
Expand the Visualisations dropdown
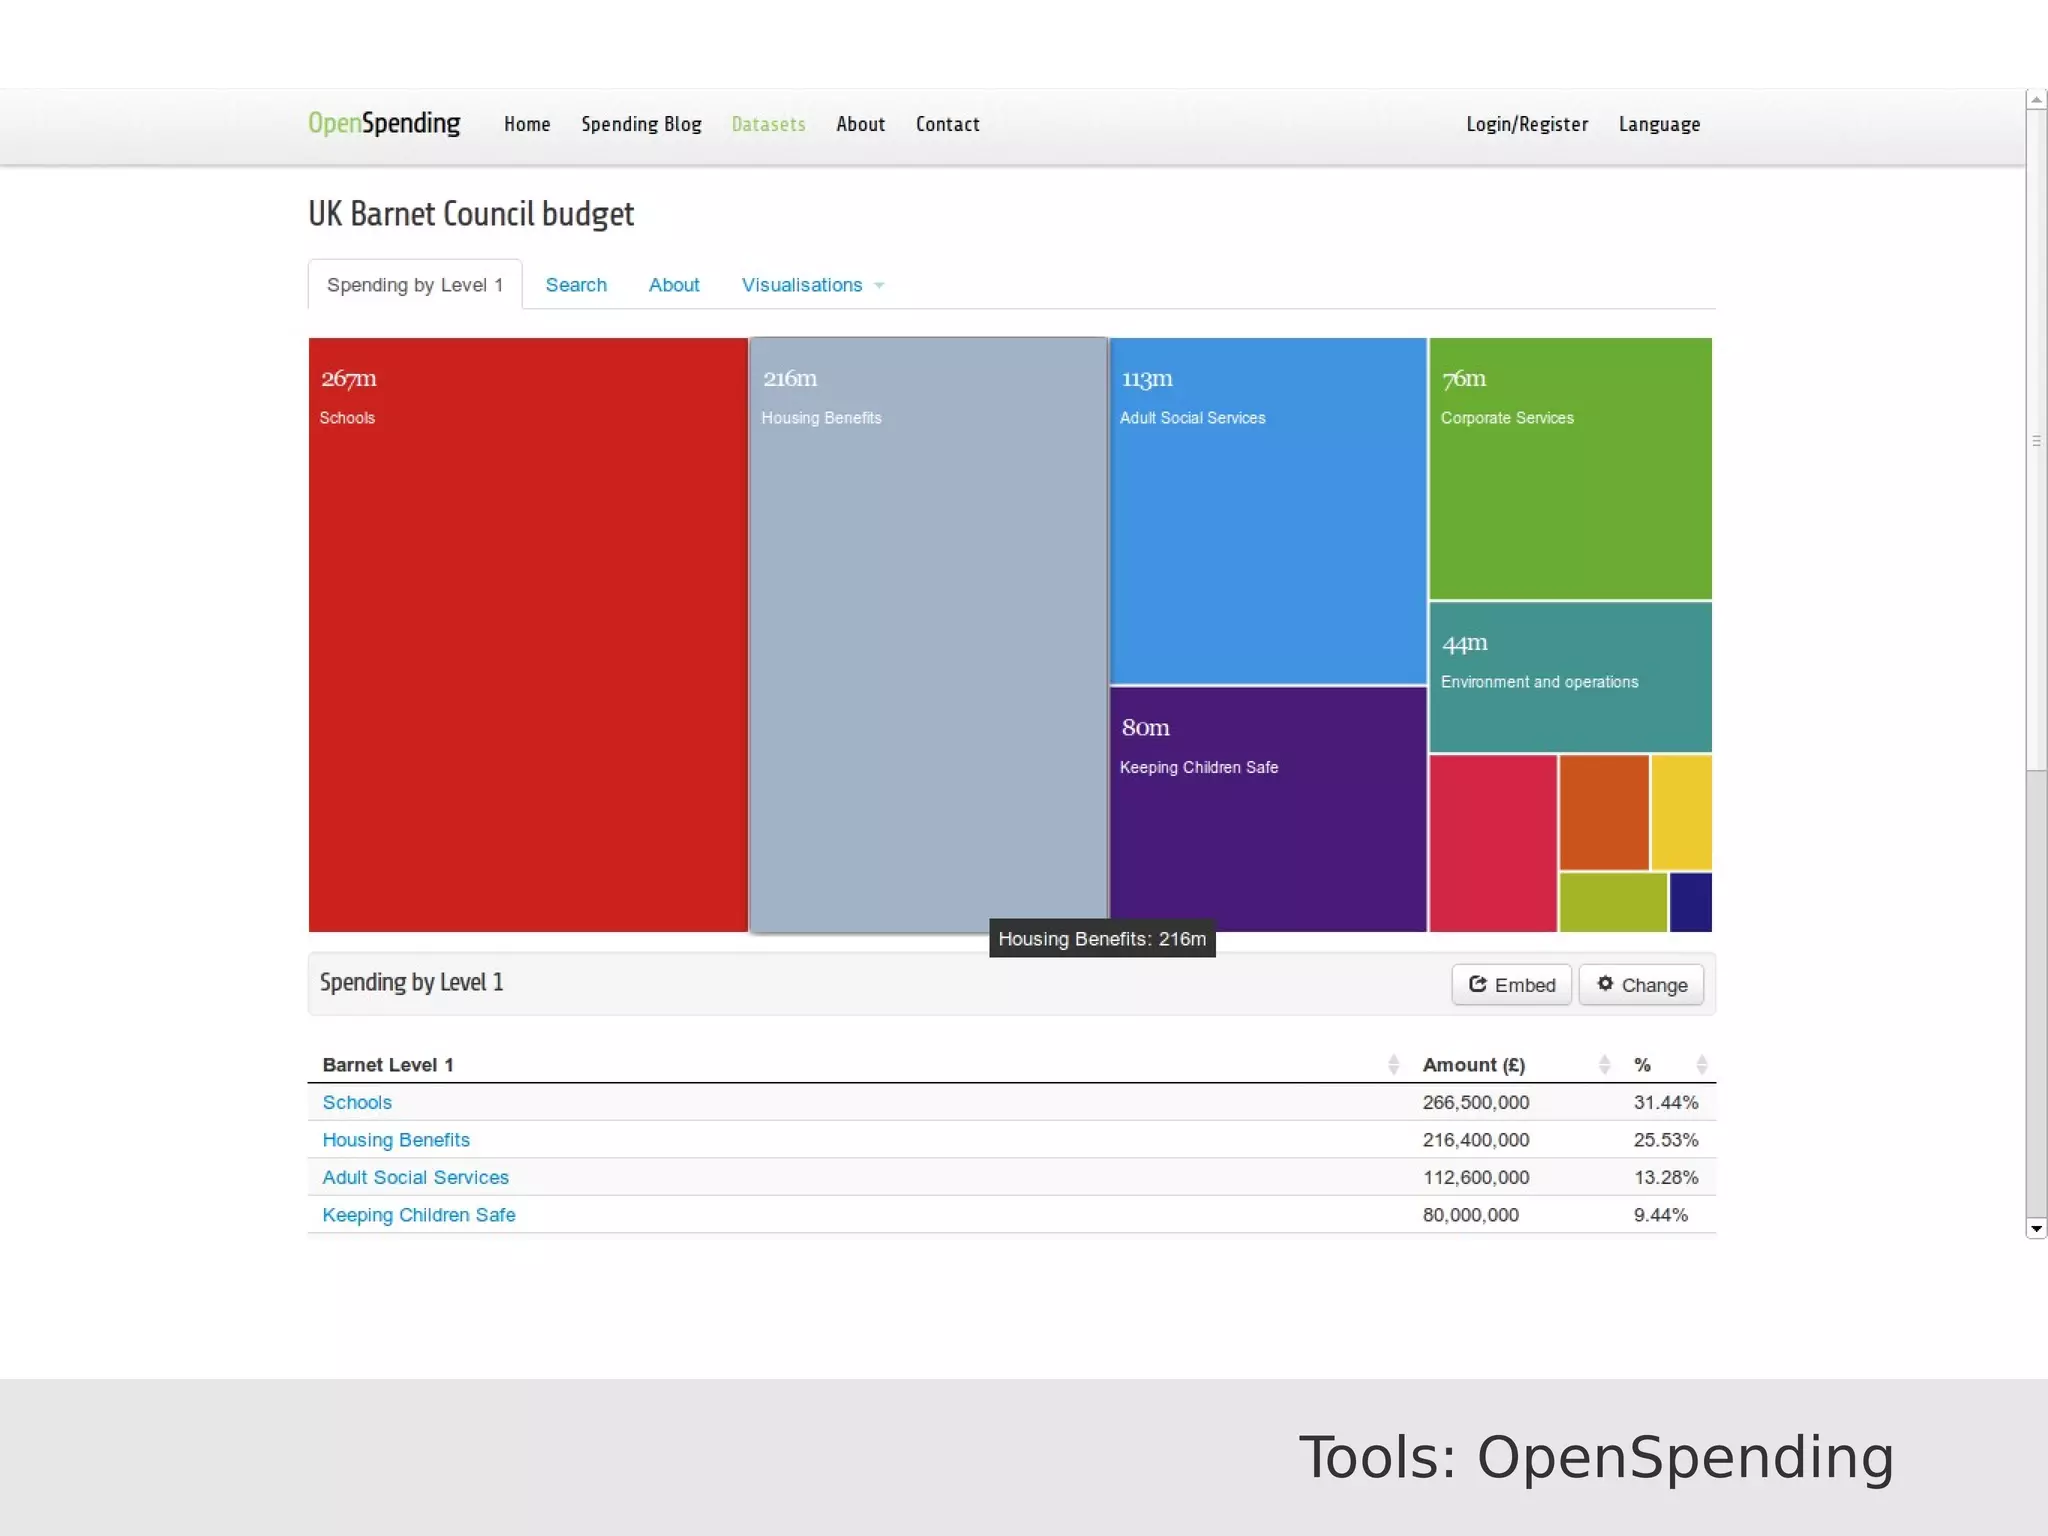click(812, 285)
